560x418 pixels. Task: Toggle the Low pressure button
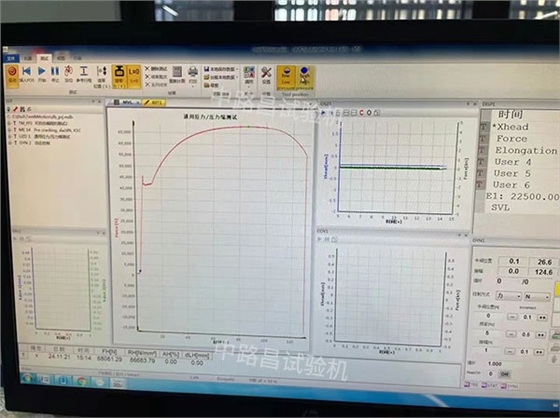pos(286,76)
